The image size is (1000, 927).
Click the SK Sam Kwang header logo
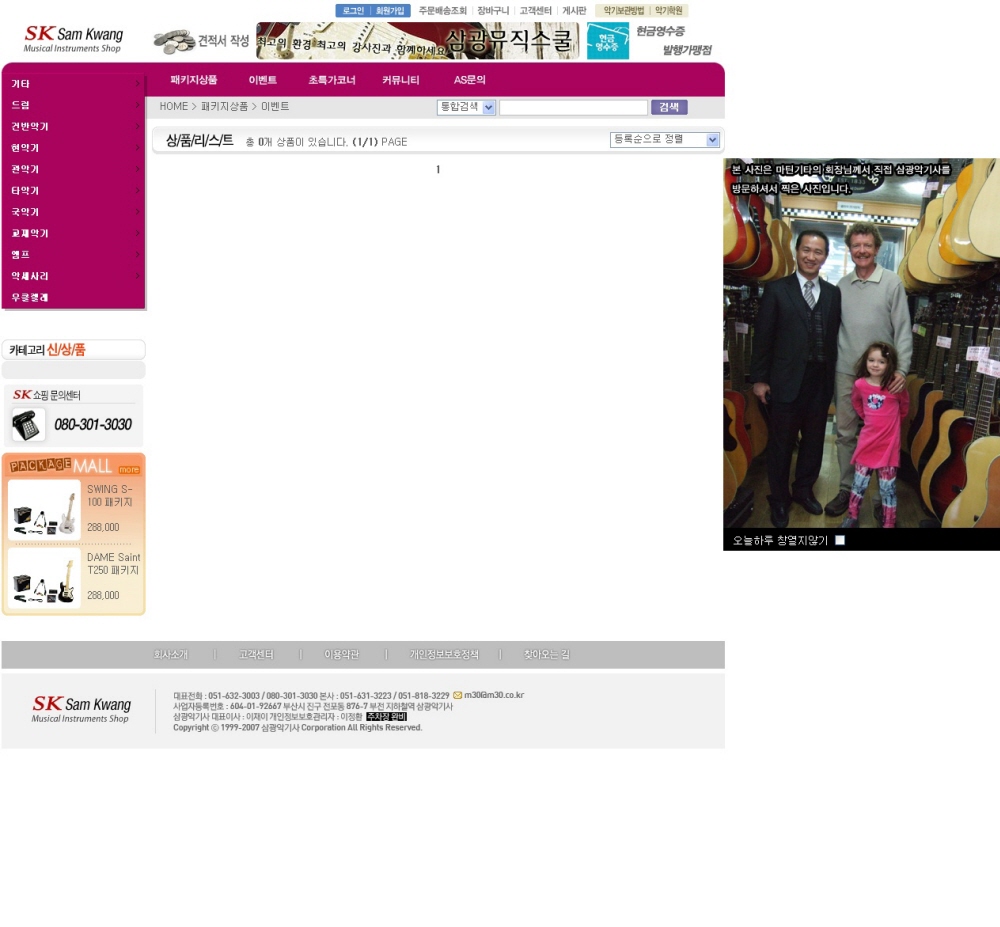[x=72, y=39]
